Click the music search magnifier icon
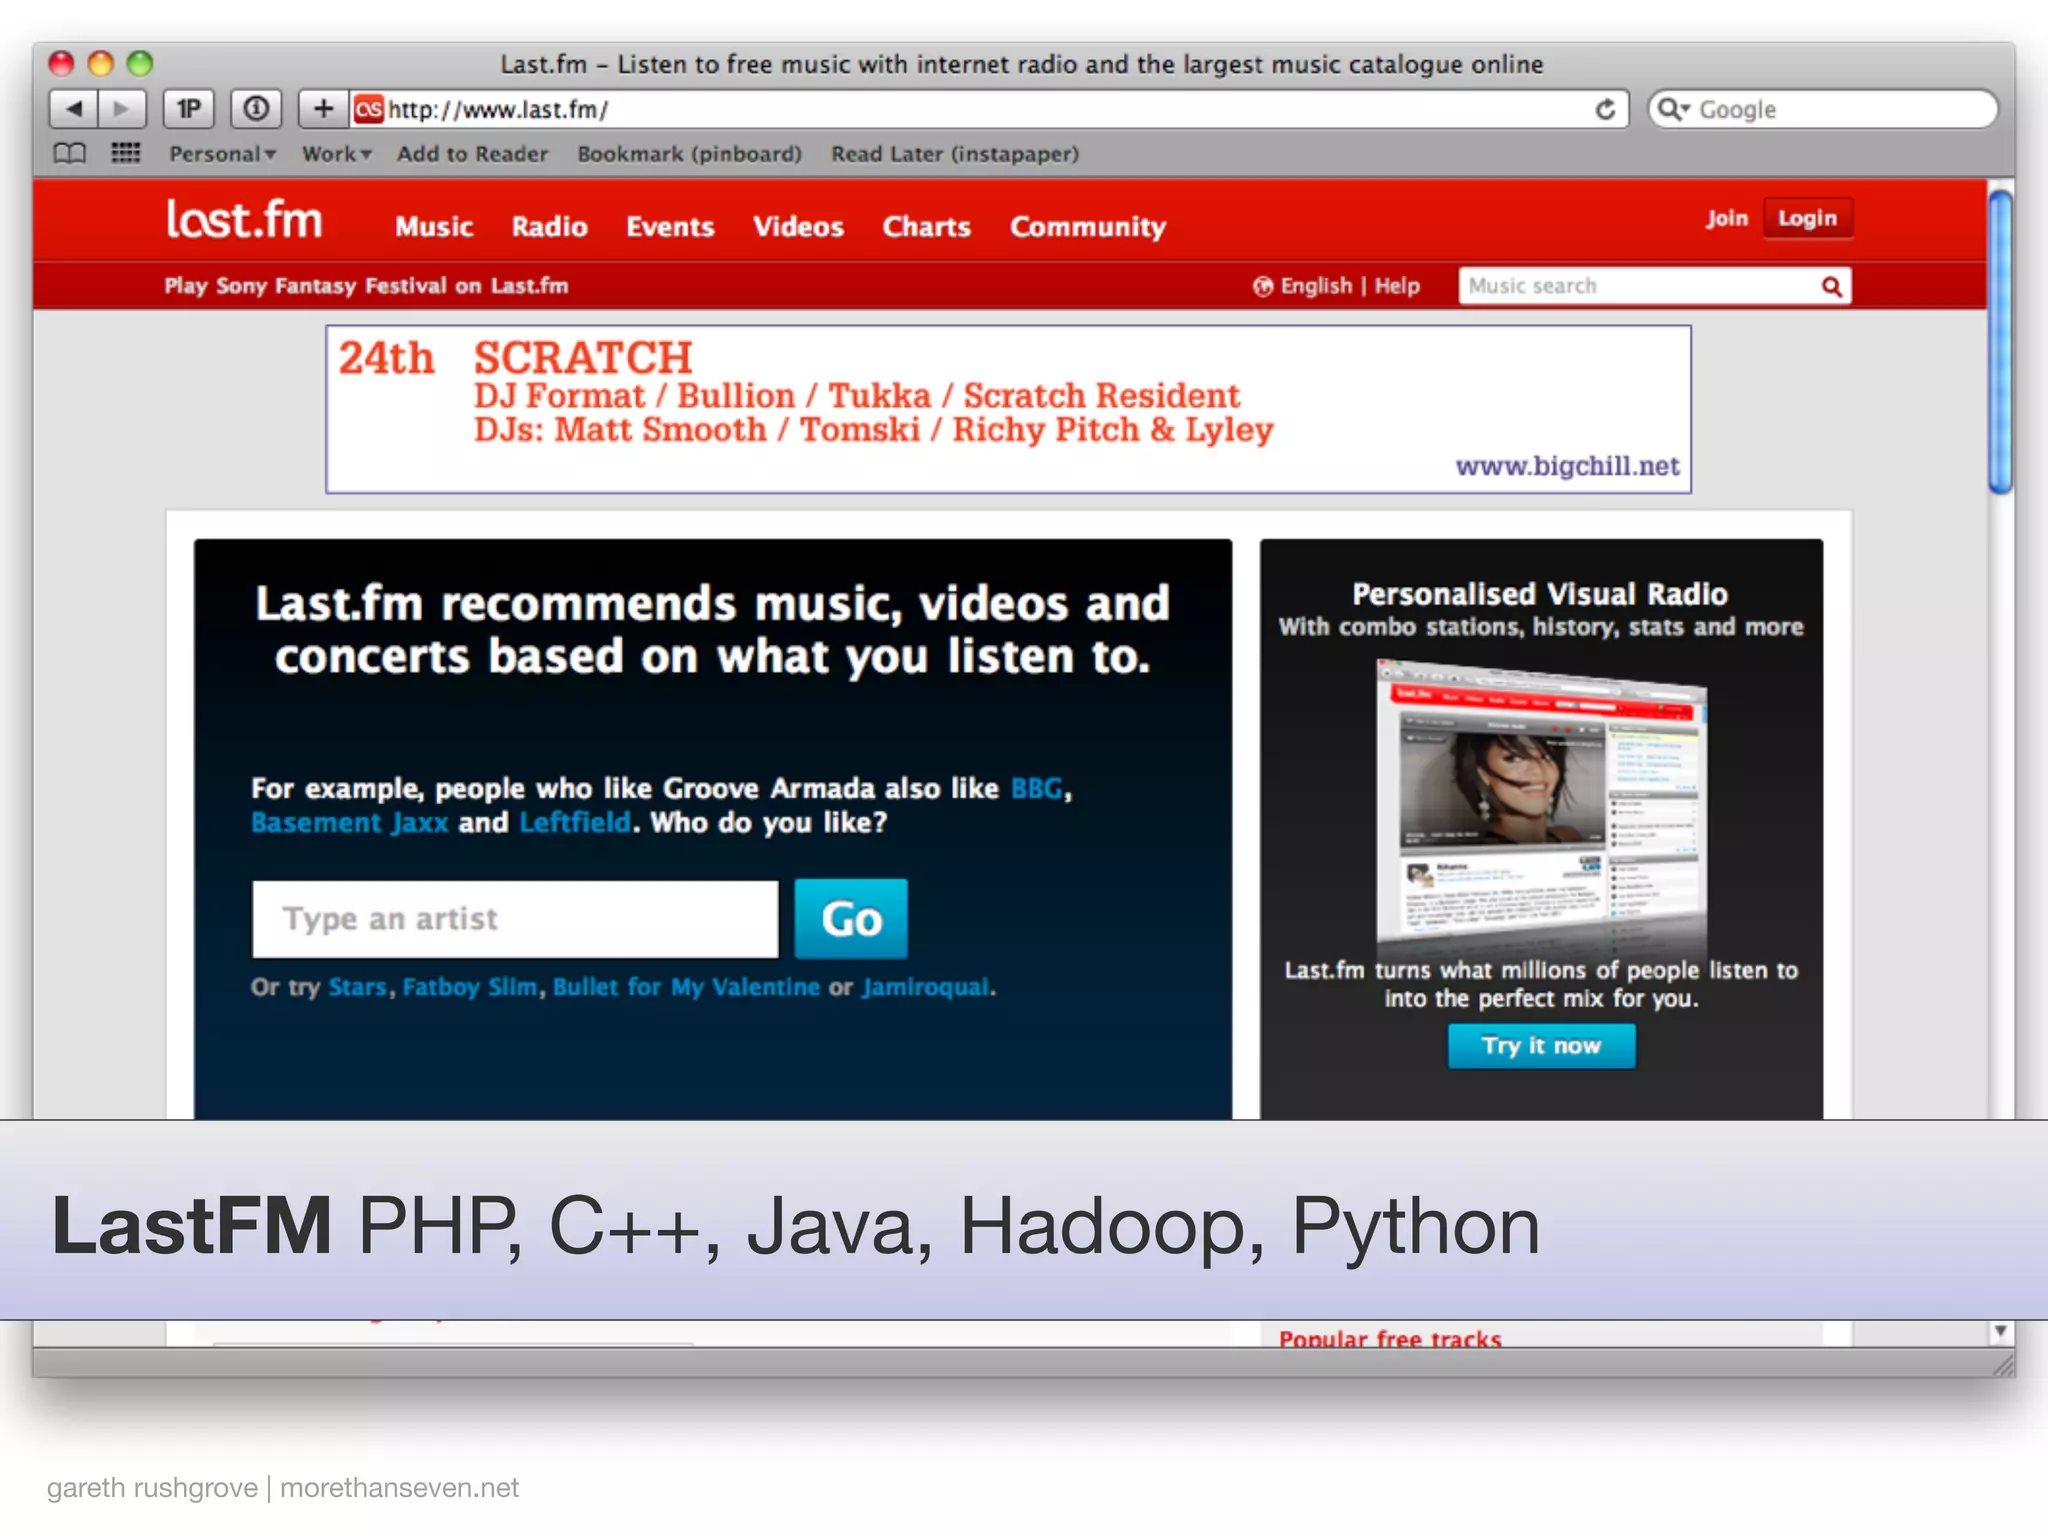The image size is (2048, 1536). [x=1831, y=287]
